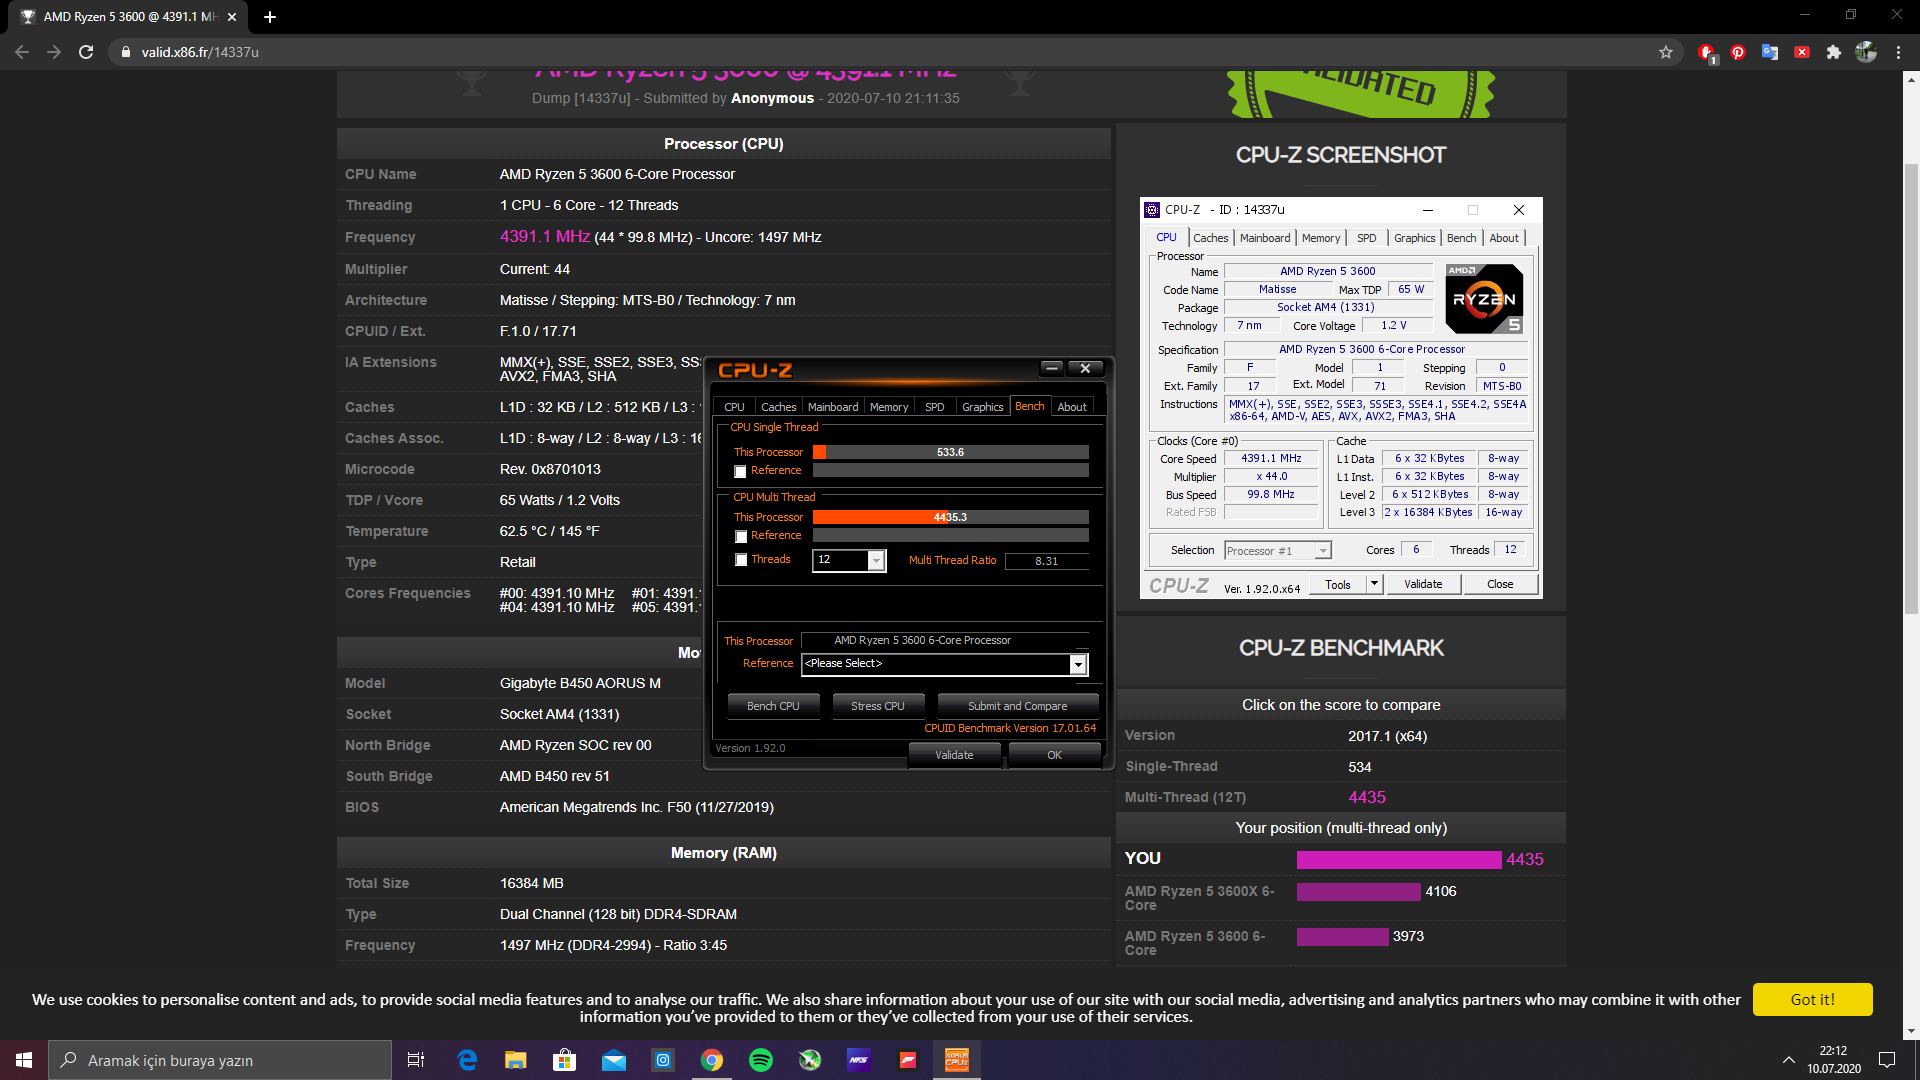Tick Single Thread Reference checkbox
The width and height of the screenshot is (1920, 1080).
point(741,471)
